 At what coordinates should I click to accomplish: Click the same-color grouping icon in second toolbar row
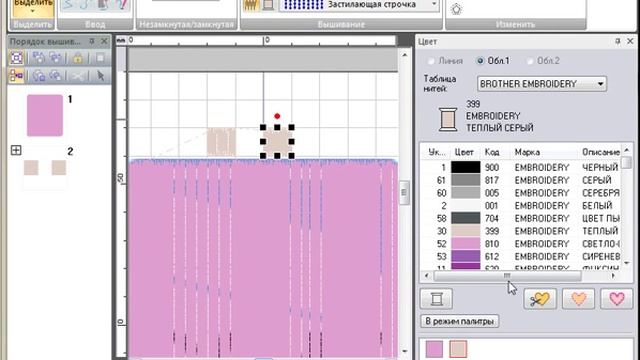pos(16,76)
